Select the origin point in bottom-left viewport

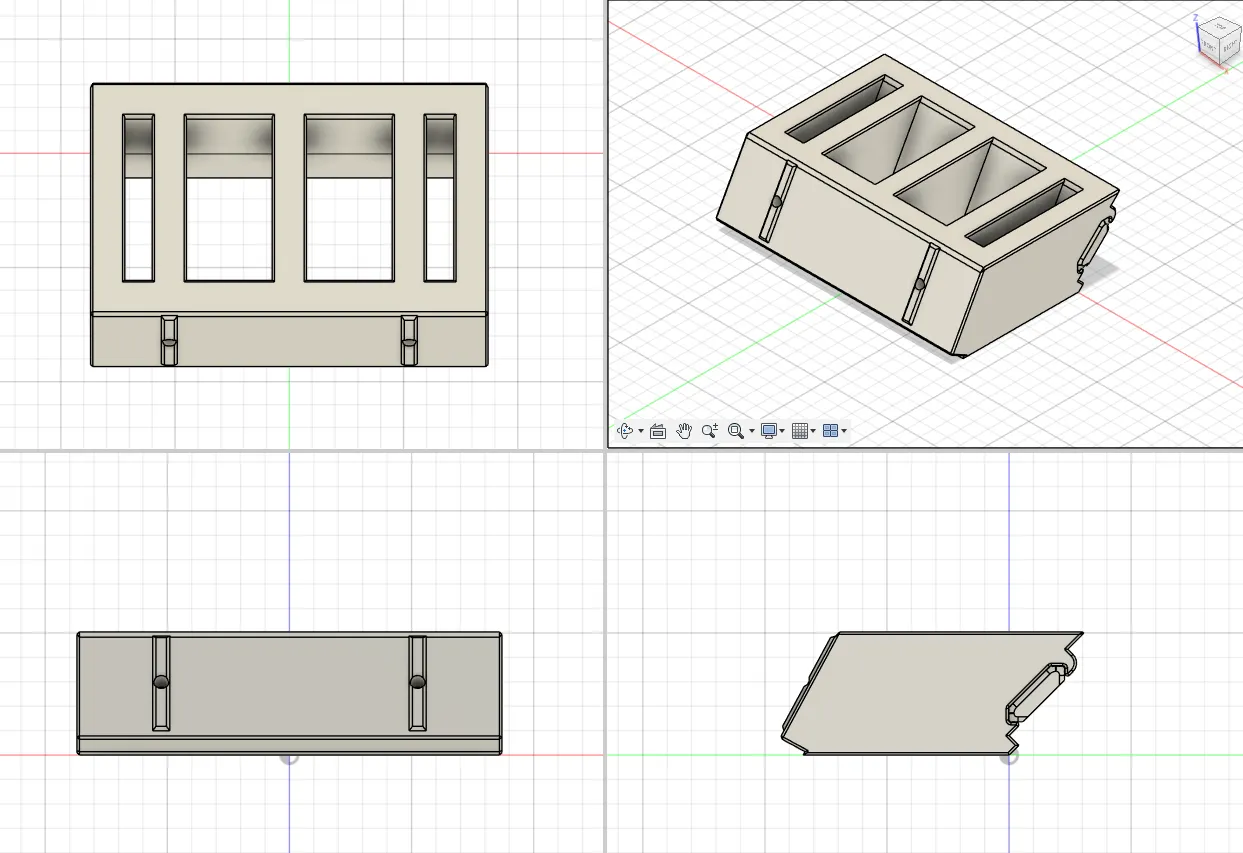click(289, 757)
